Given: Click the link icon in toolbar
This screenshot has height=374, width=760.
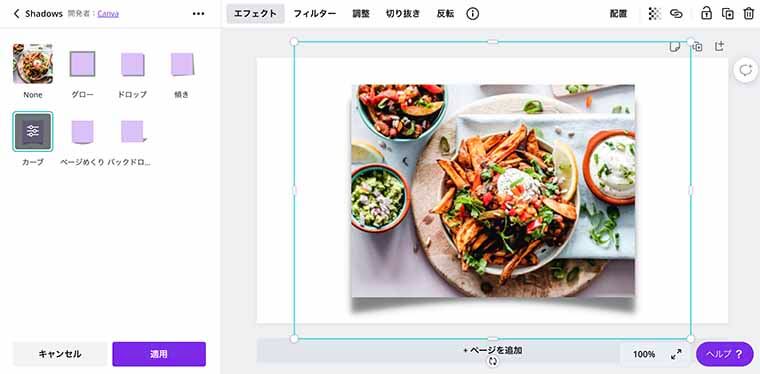Looking at the screenshot, I should click(676, 14).
